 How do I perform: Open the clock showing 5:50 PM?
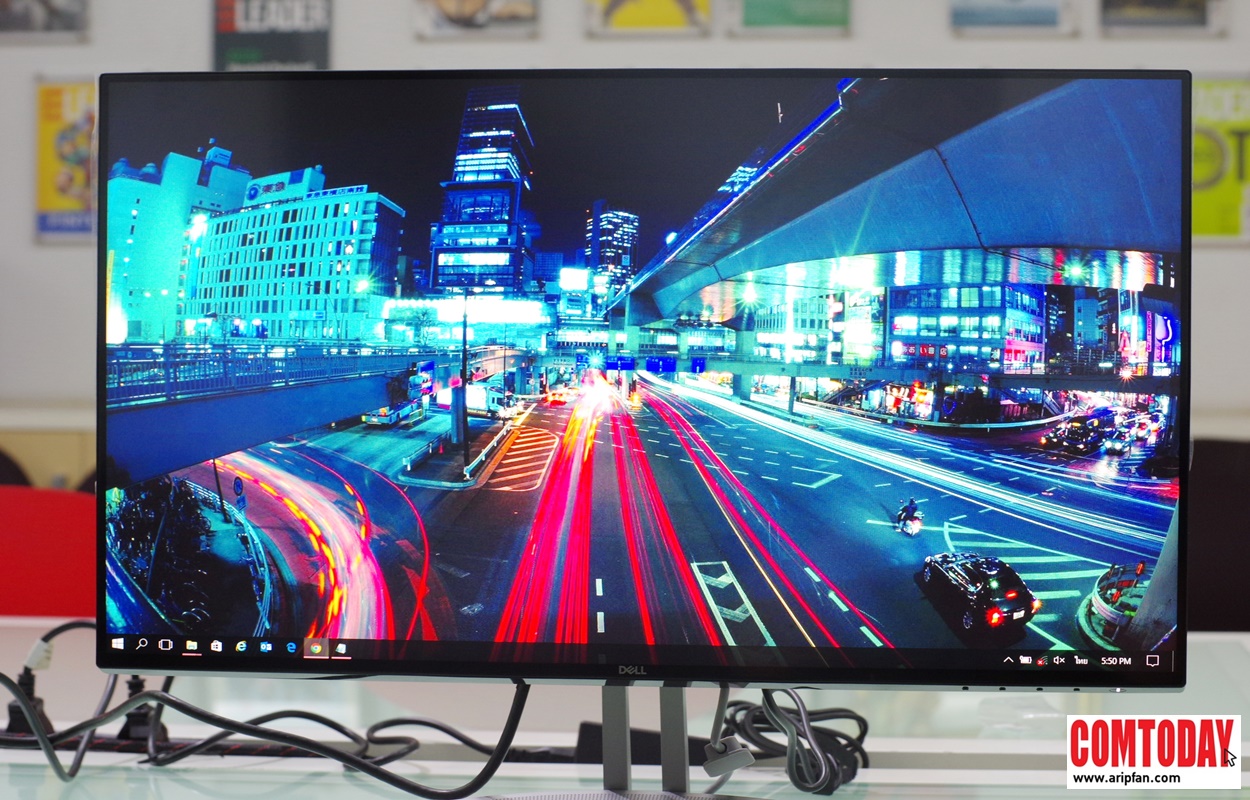pos(1116,661)
